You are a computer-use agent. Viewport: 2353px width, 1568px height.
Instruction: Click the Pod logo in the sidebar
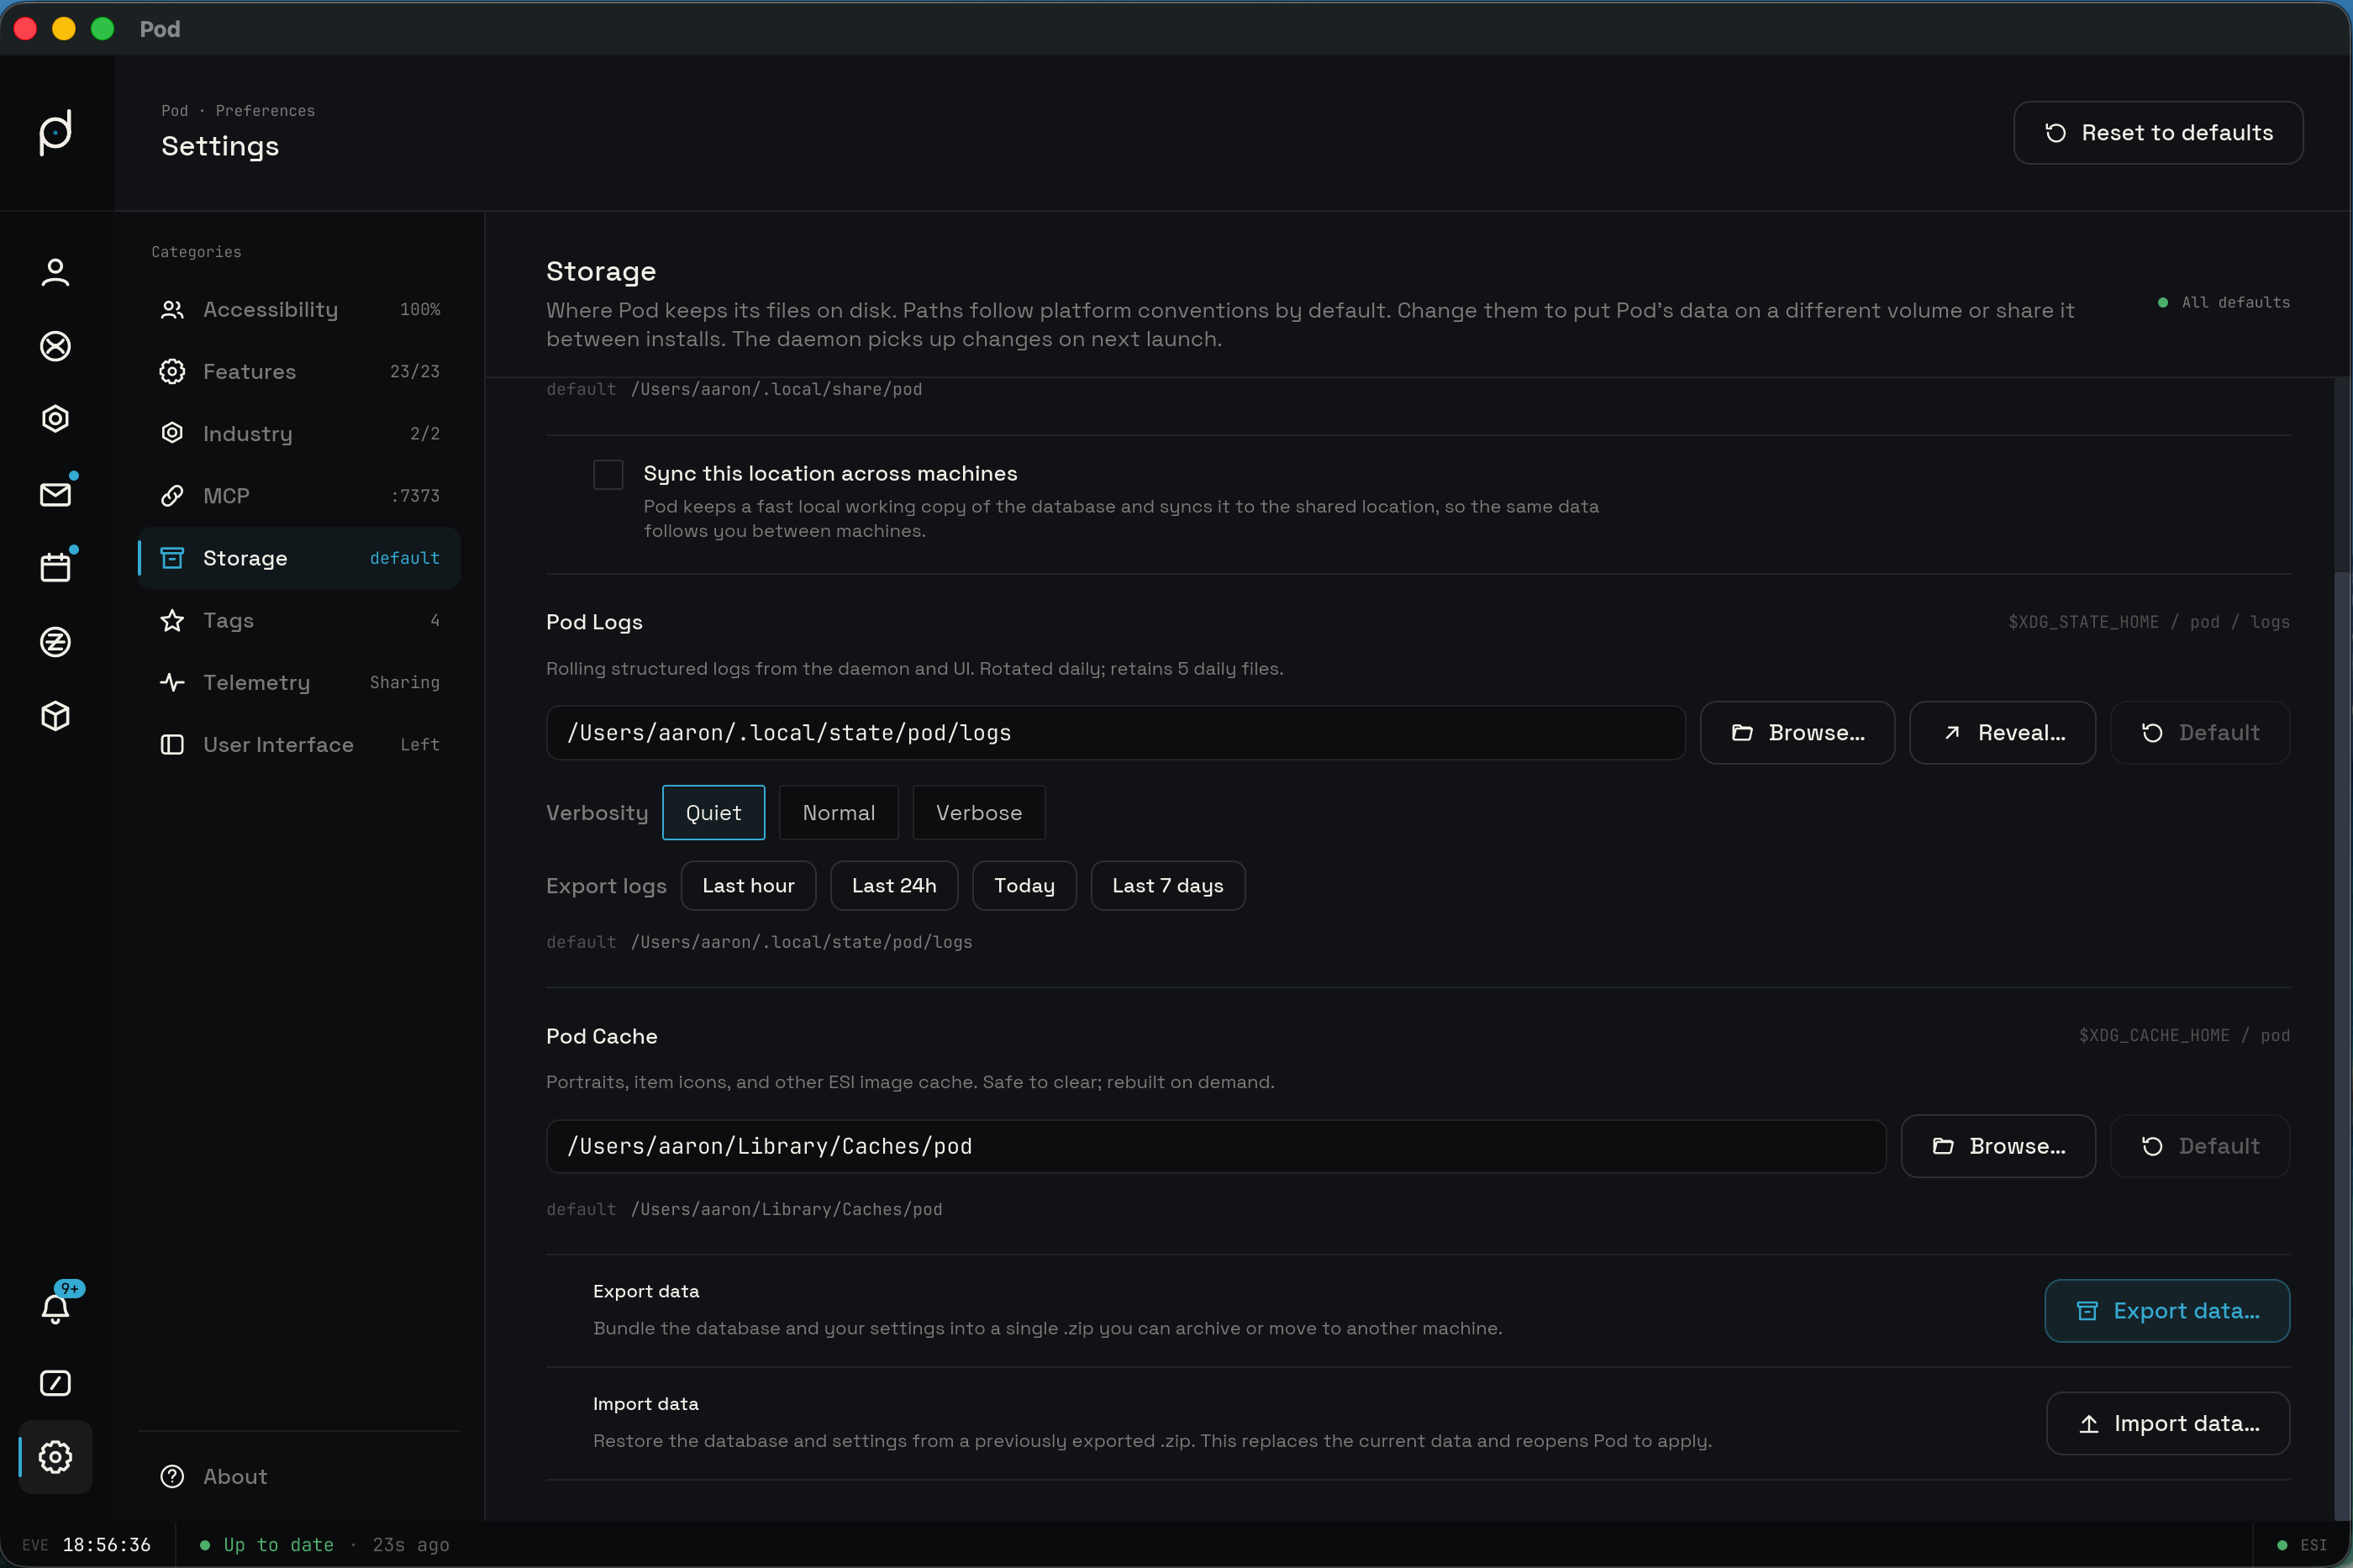tap(55, 132)
